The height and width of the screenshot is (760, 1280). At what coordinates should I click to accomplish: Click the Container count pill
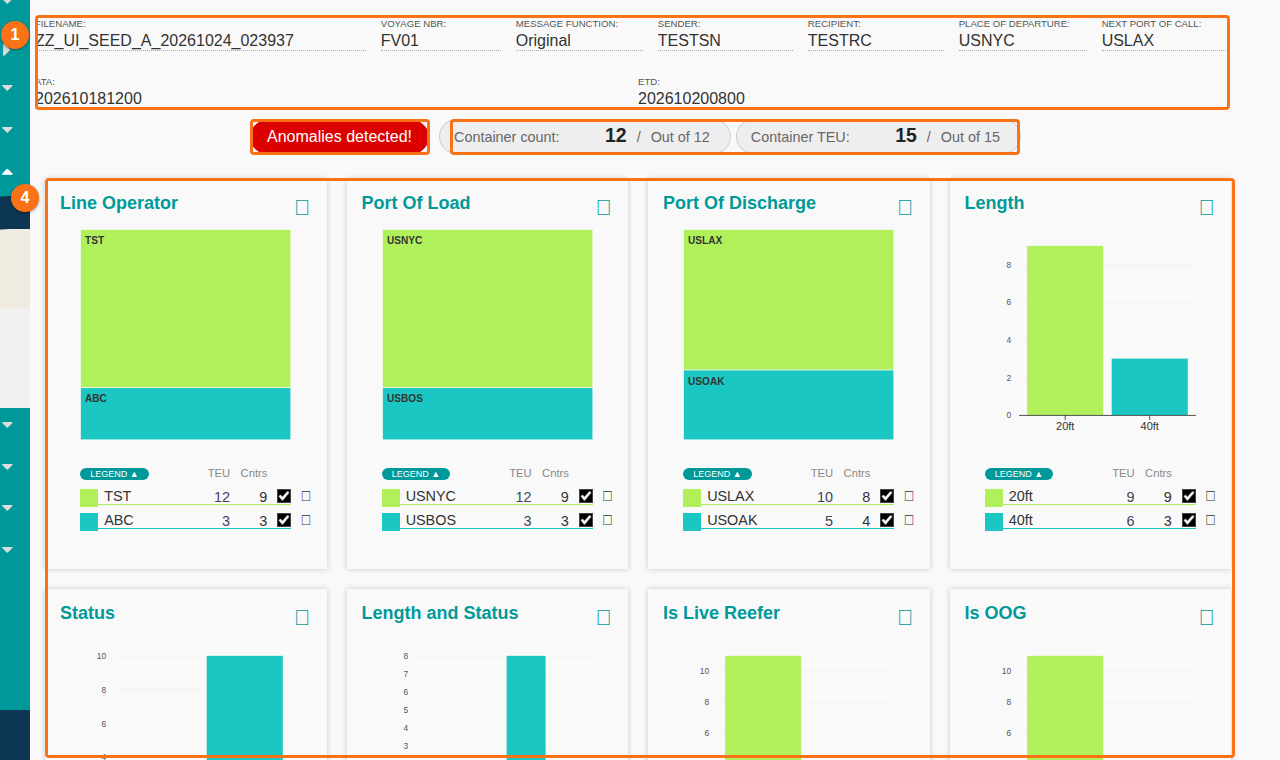[x=587, y=137]
